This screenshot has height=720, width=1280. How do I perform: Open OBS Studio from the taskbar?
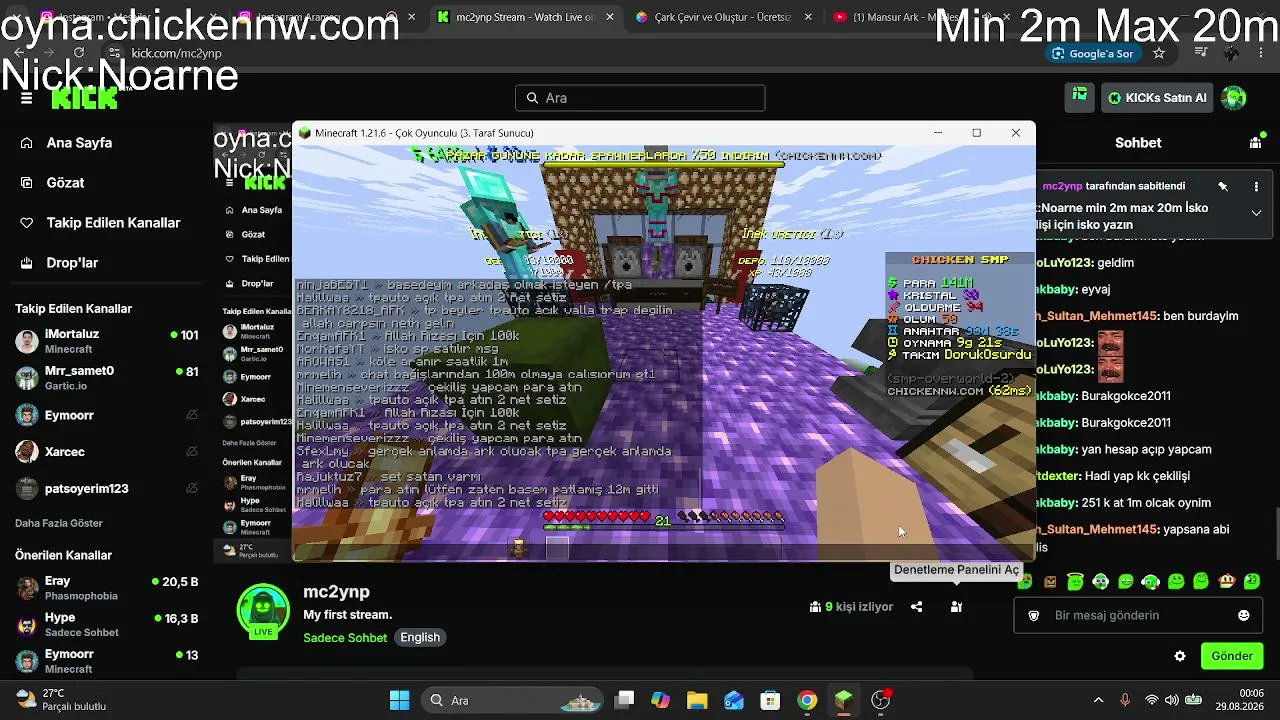880,700
